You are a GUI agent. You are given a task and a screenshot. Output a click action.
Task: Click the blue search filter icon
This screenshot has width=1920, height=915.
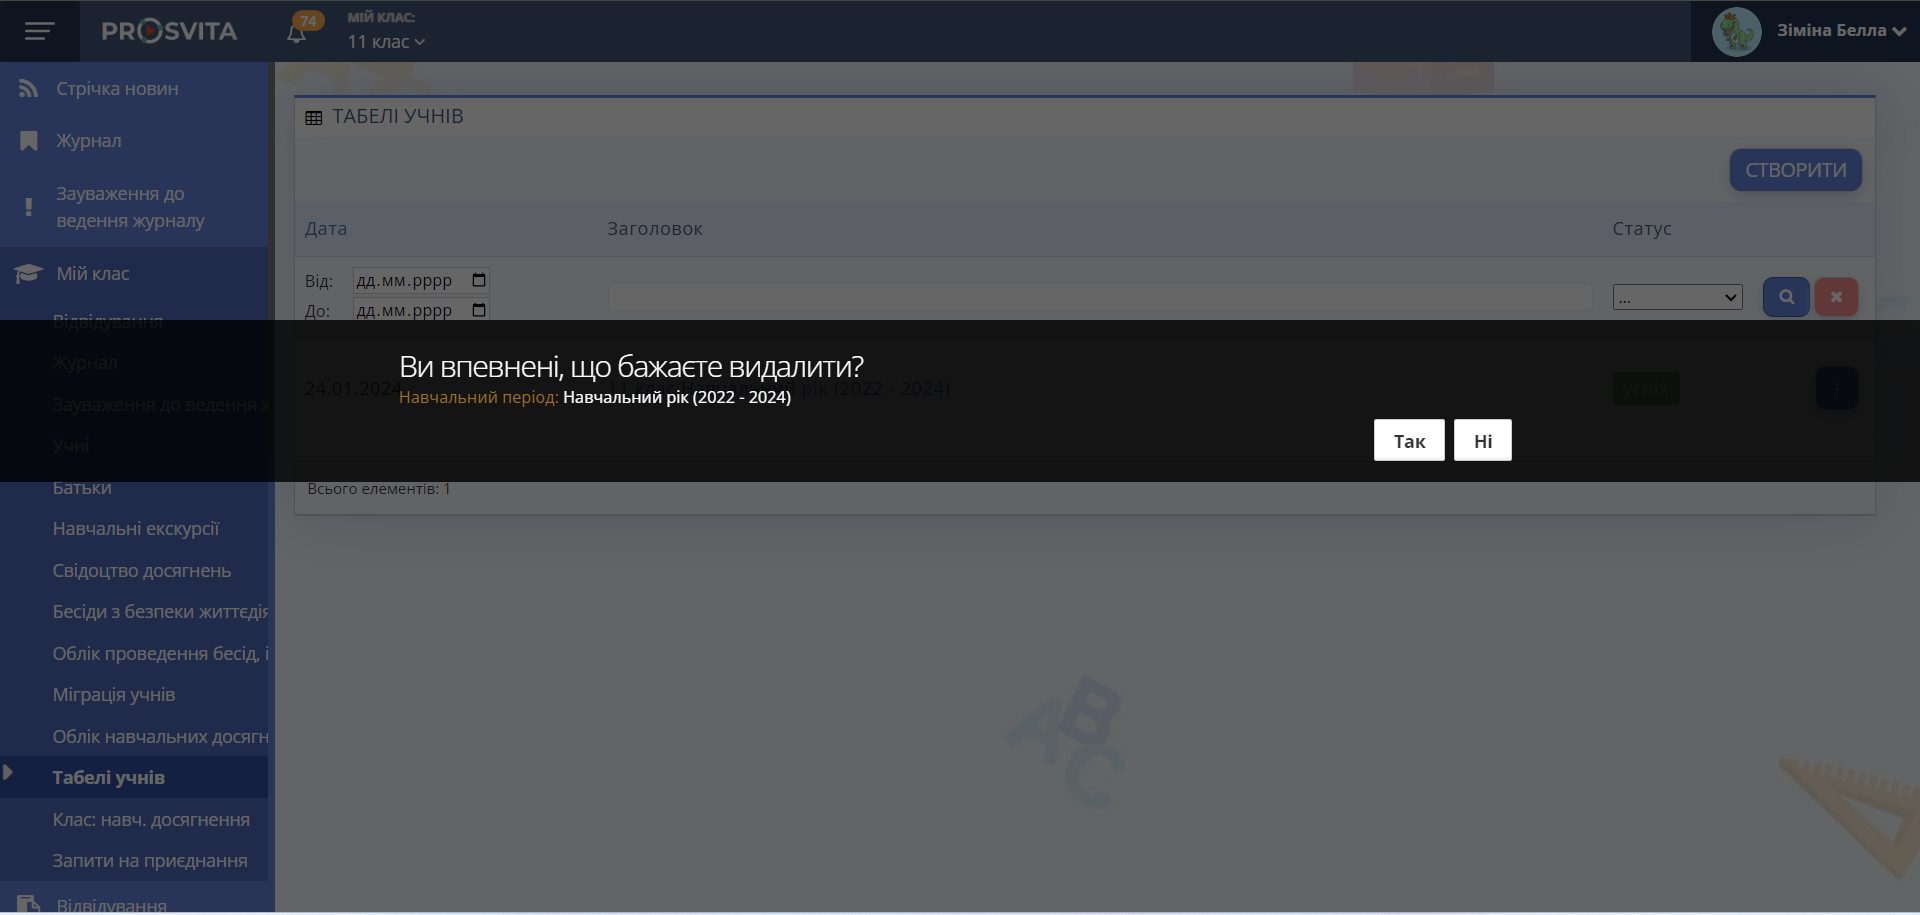click(1786, 297)
